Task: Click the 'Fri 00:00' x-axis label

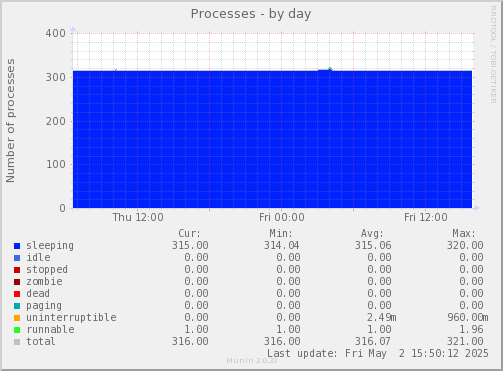Action: pos(282,217)
